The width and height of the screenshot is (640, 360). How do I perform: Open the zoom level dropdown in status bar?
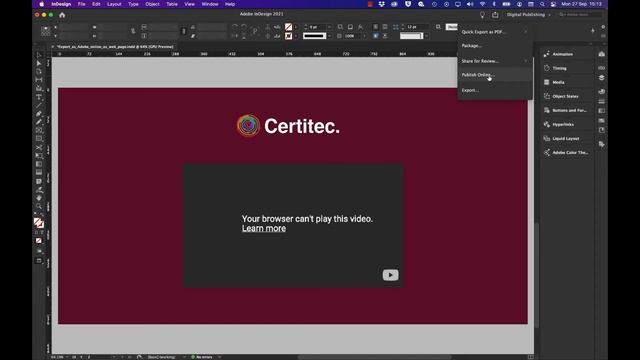(67, 357)
